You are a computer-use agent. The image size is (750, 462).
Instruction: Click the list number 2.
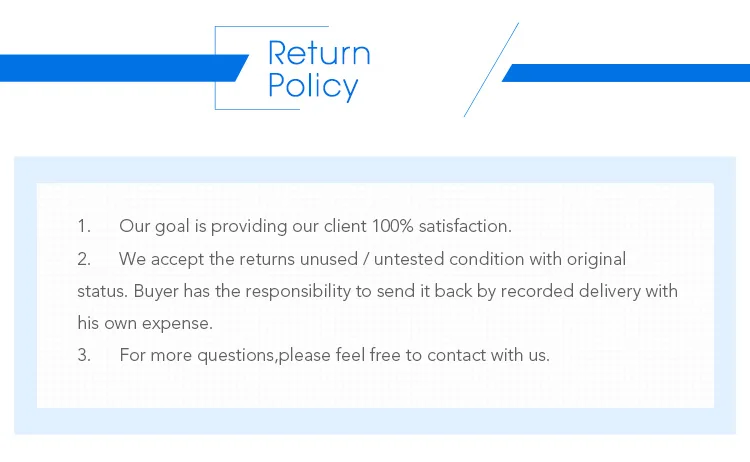[84, 259]
